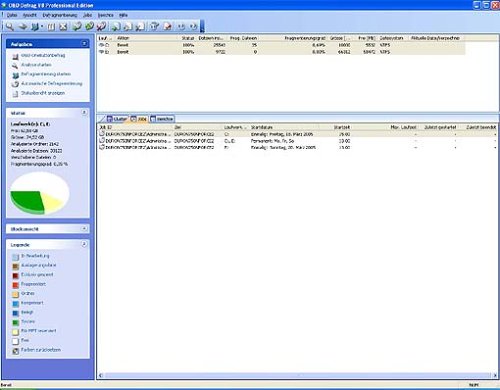Screen dimensions: 500x390
Task: Click the Komprimiert light blue swatch
Action: (x=15, y=304)
